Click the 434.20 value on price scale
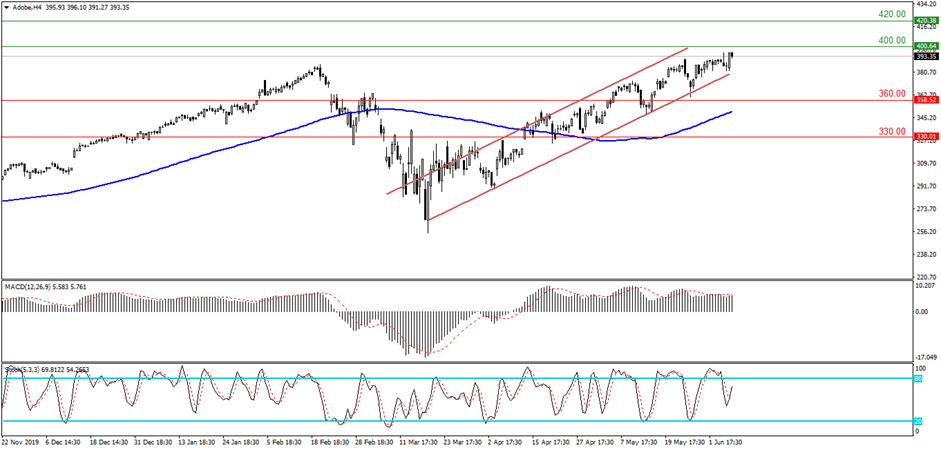The width and height of the screenshot is (941, 450). pyautogui.click(x=926, y=4)
